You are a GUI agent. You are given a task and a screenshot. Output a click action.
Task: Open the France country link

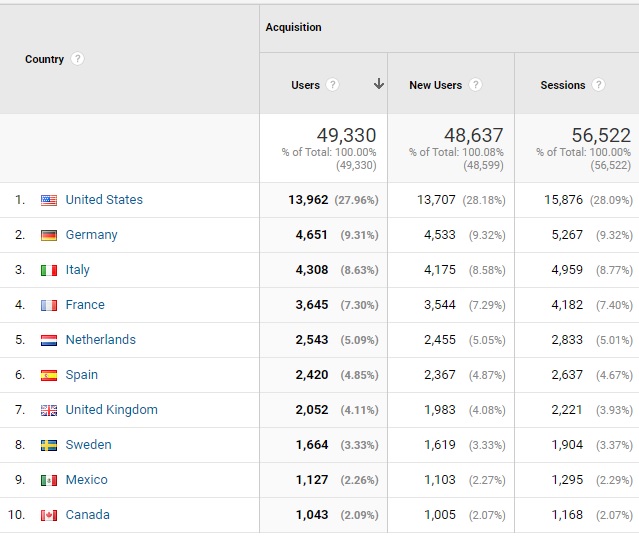coord(85,305)
